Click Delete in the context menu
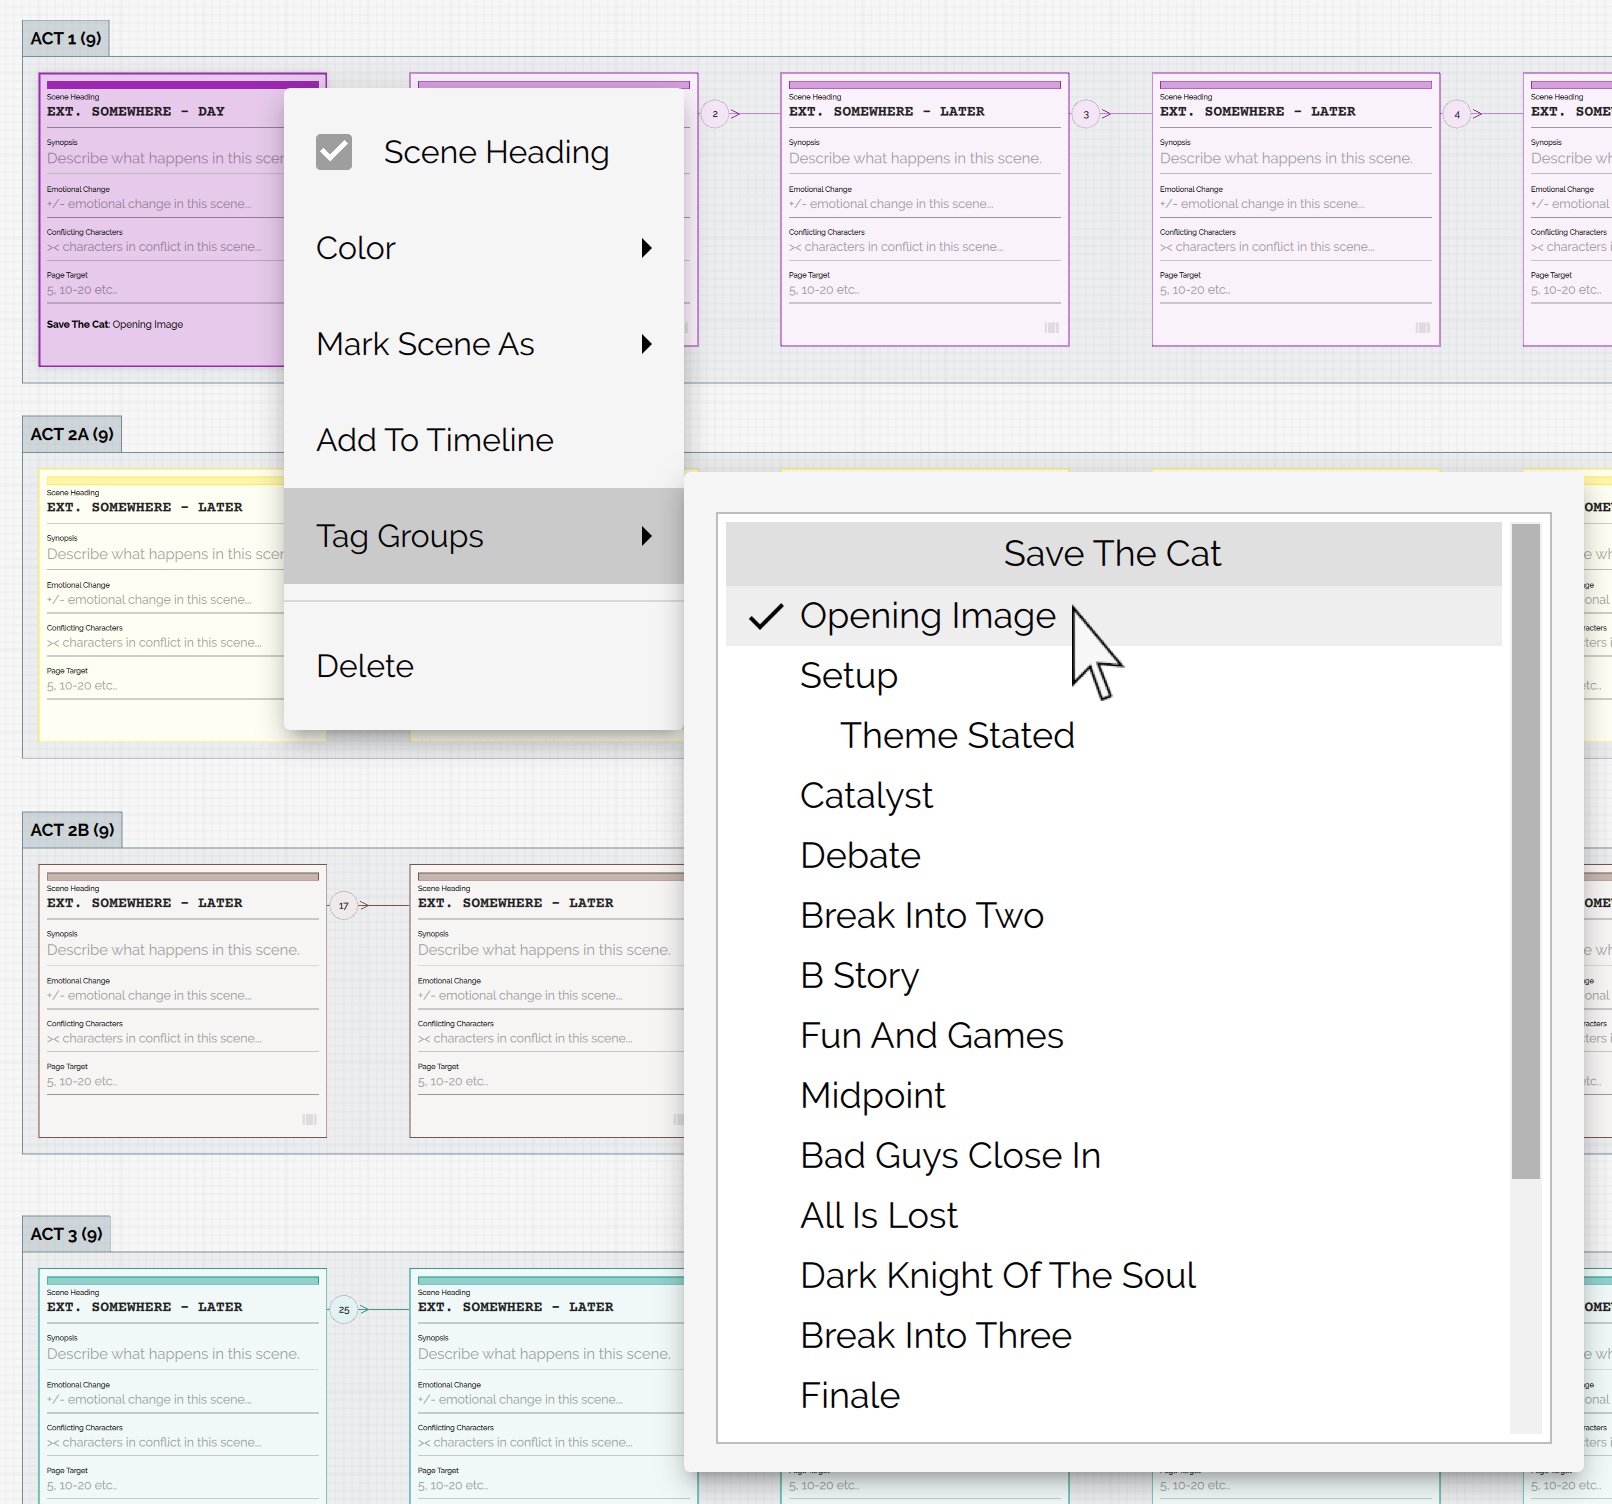This screenshot has width=1612, height=1504. (x=484, y=666)
